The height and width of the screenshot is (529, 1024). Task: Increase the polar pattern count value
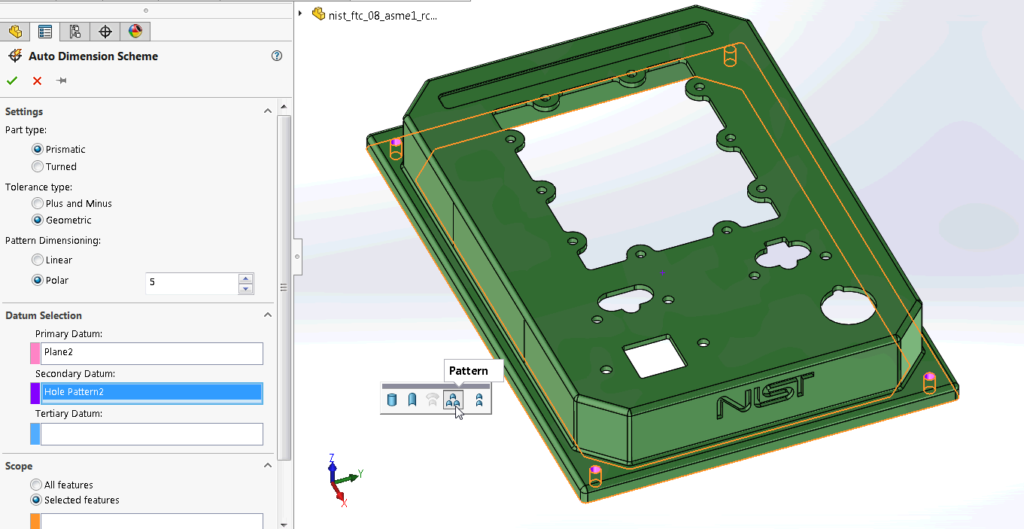(246, 278)
